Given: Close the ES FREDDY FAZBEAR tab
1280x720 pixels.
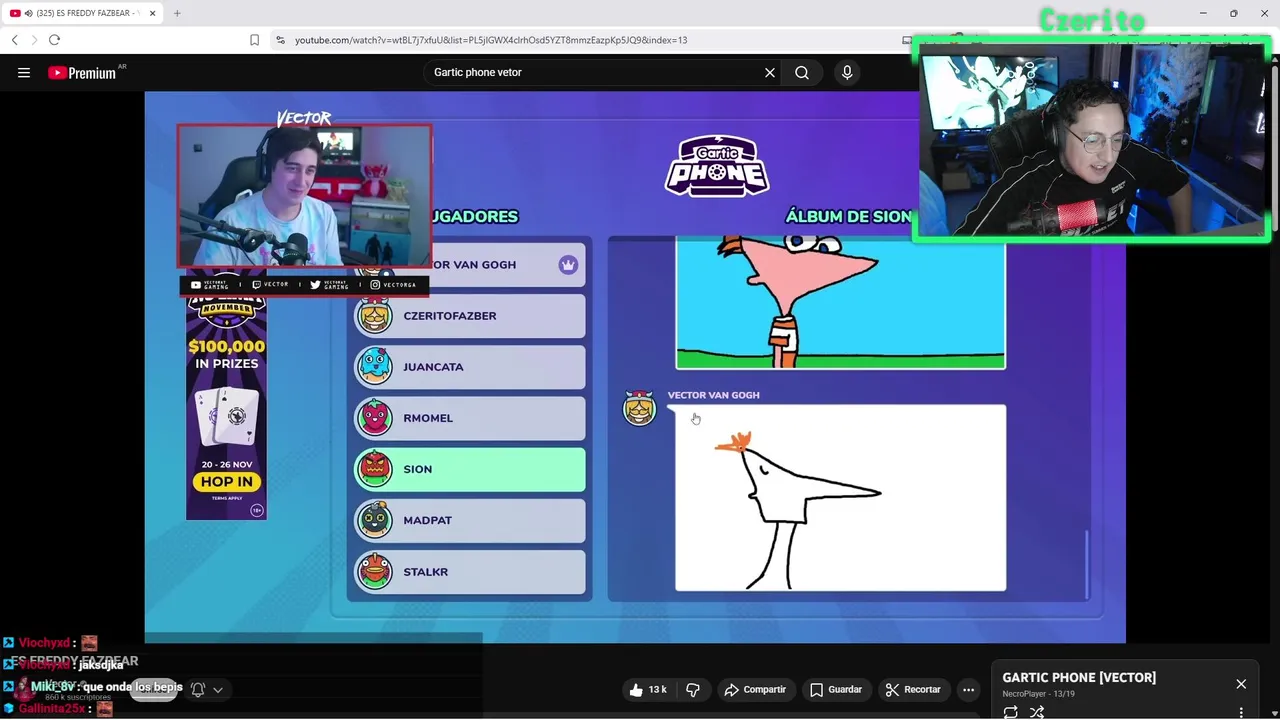Looking at the screenshot, I should pos(152,13).
